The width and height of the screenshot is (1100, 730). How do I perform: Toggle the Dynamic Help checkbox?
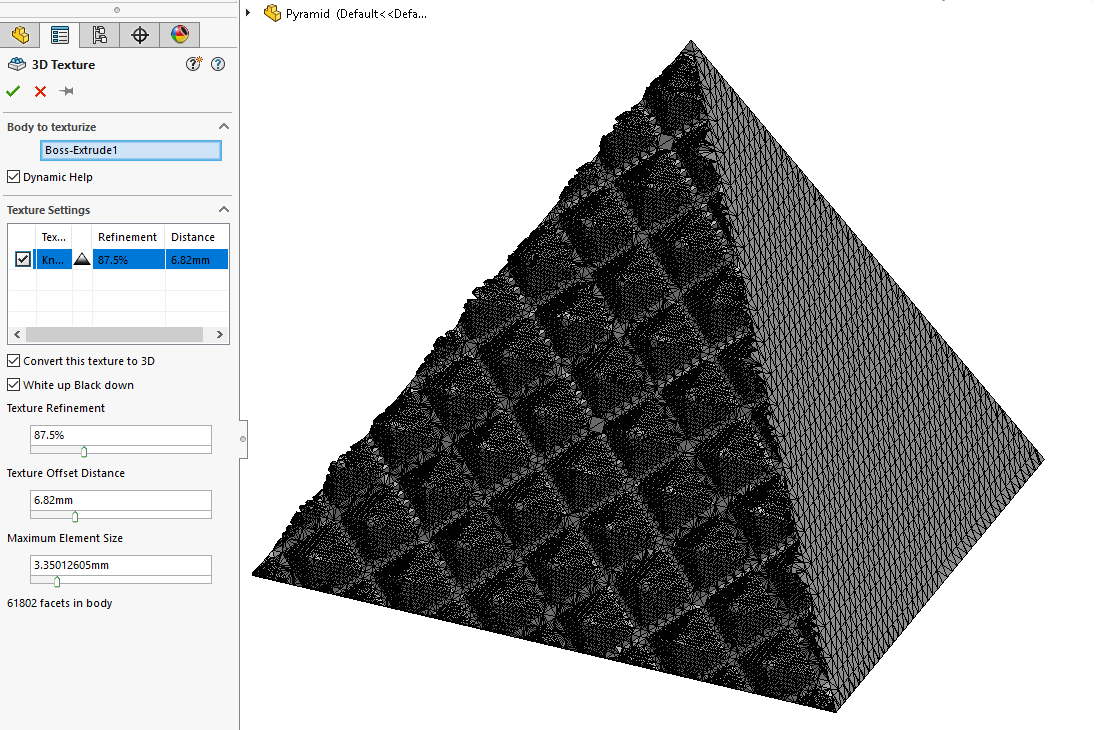click(x=12, y=177)
